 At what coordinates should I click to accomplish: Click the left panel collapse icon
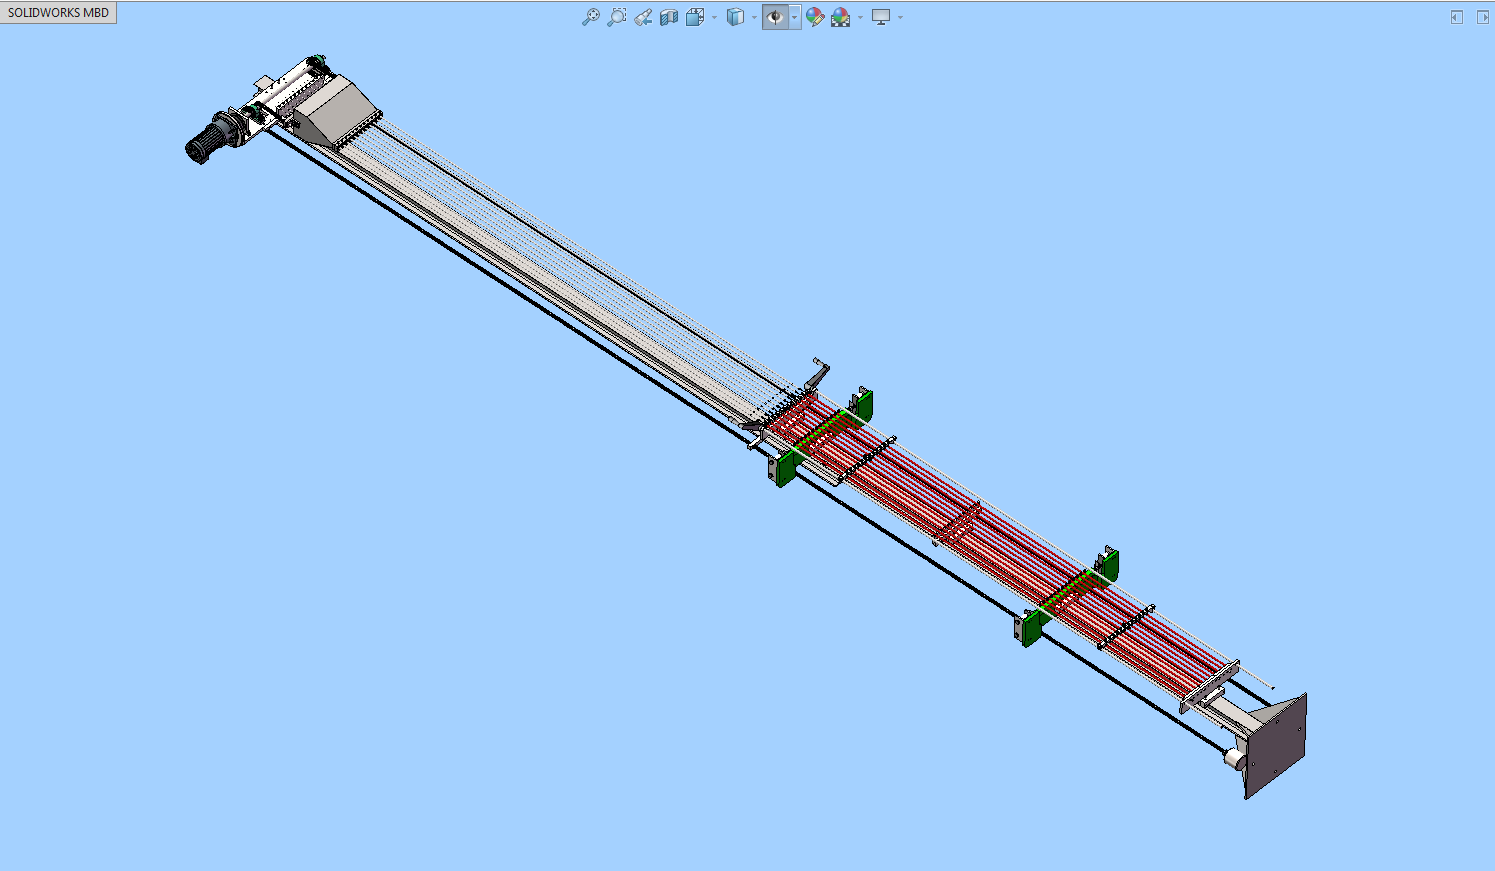point(1457,17)
